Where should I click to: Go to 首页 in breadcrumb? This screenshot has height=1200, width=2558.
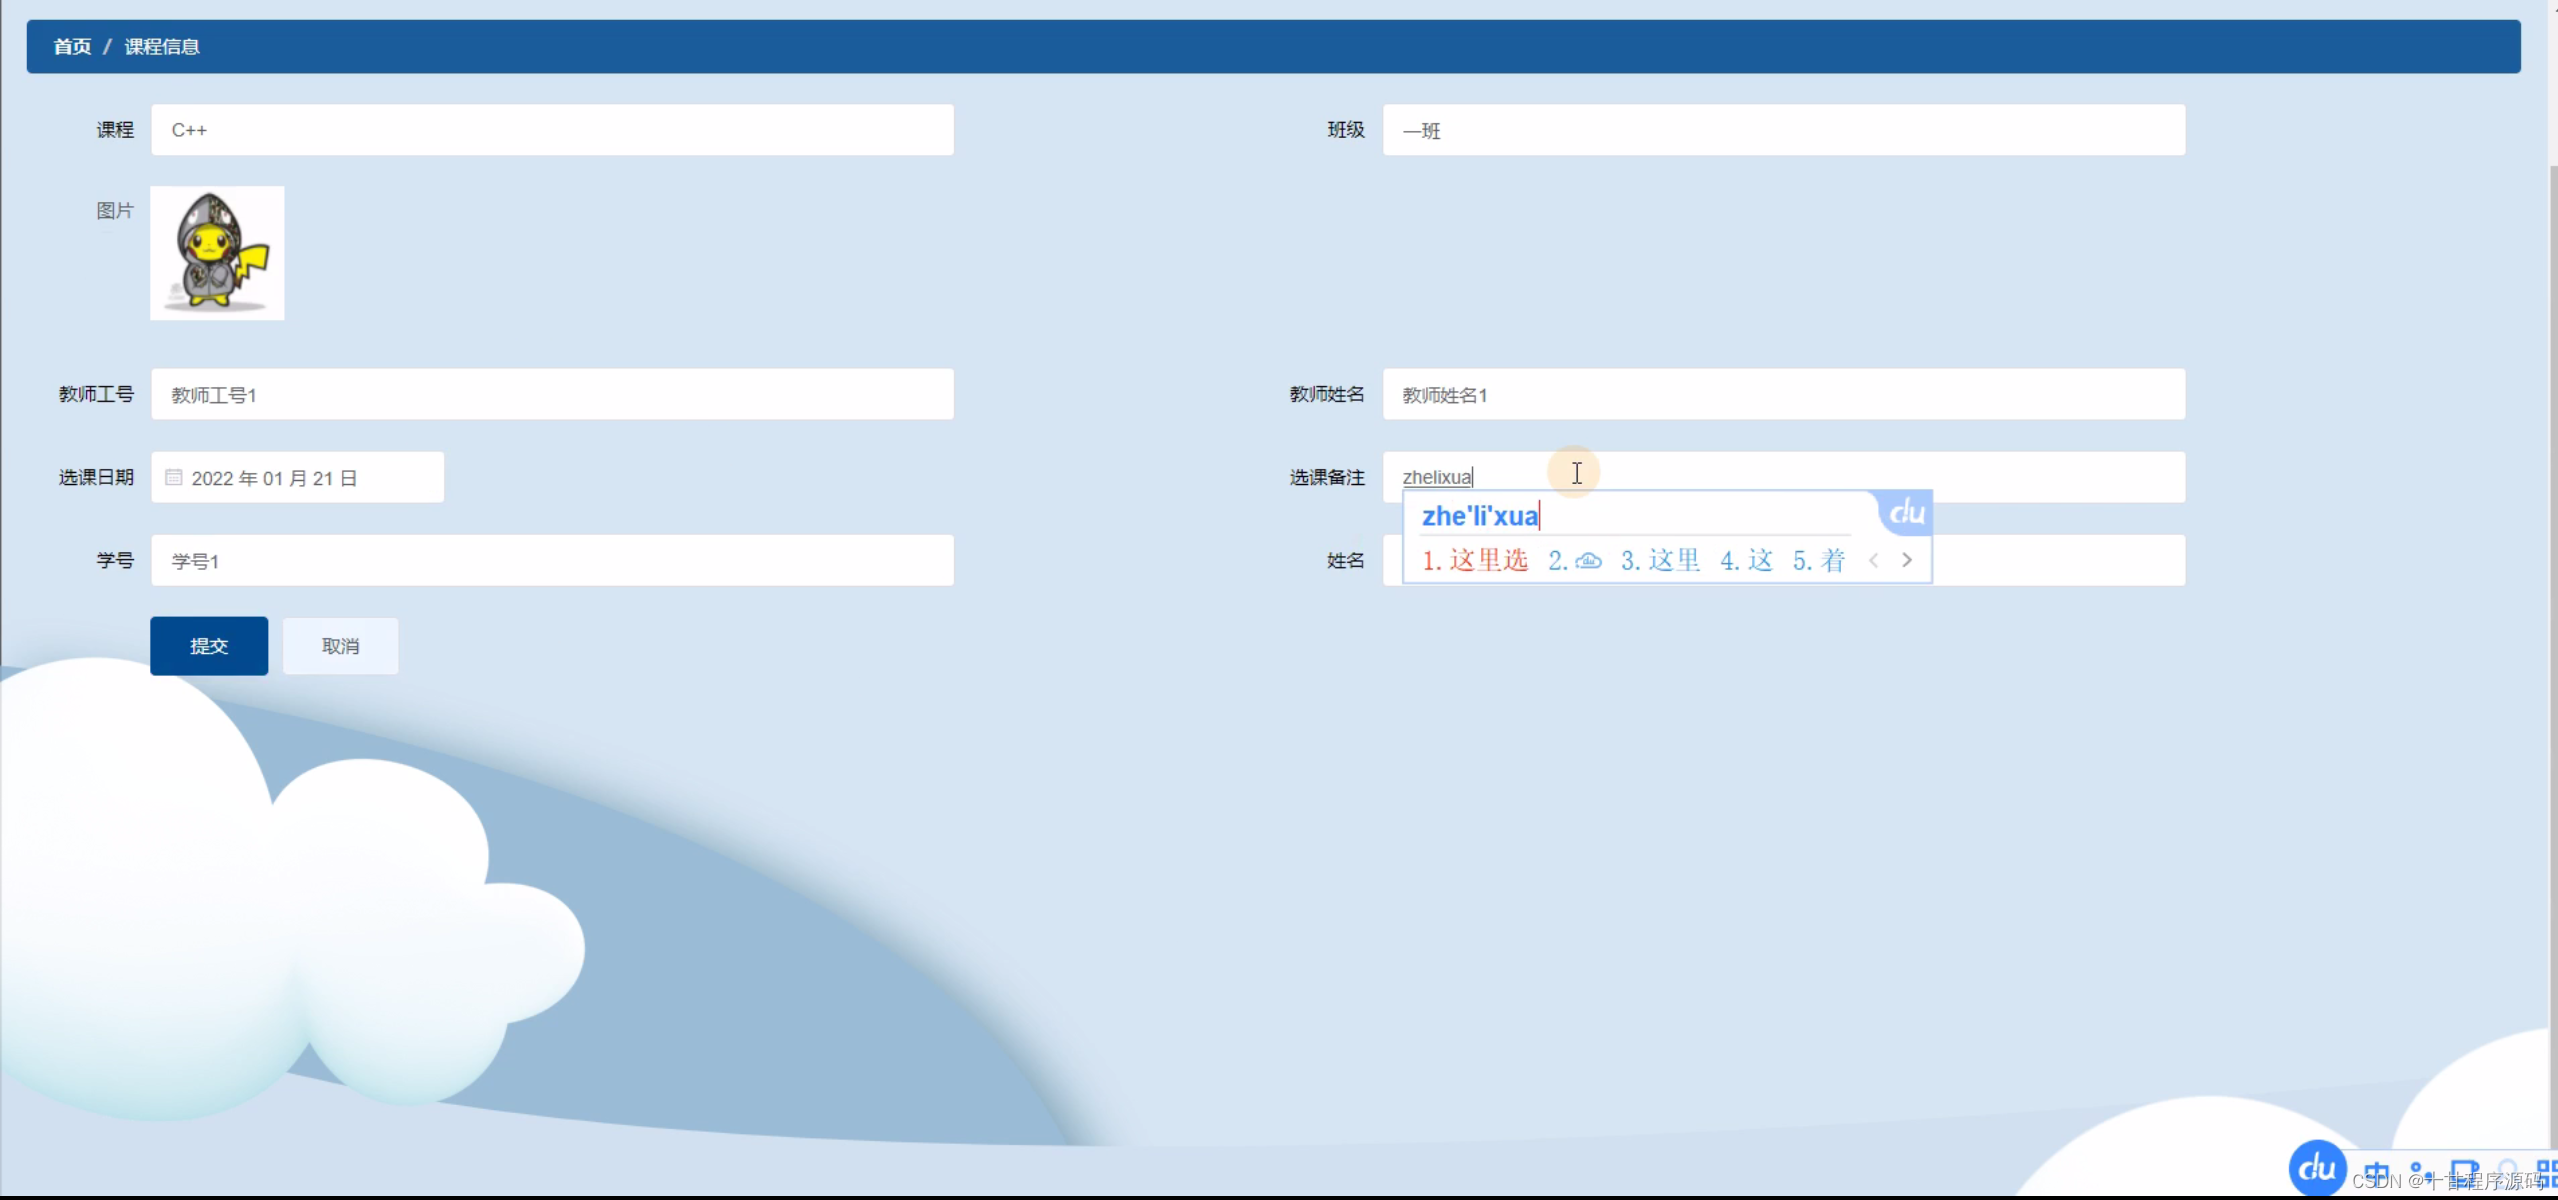pos(72,47)
